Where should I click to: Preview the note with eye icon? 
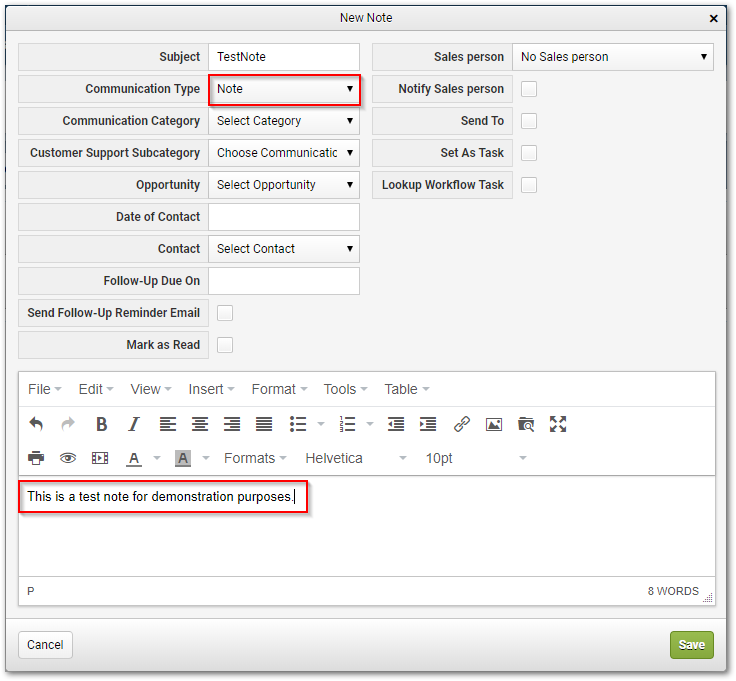68,458
